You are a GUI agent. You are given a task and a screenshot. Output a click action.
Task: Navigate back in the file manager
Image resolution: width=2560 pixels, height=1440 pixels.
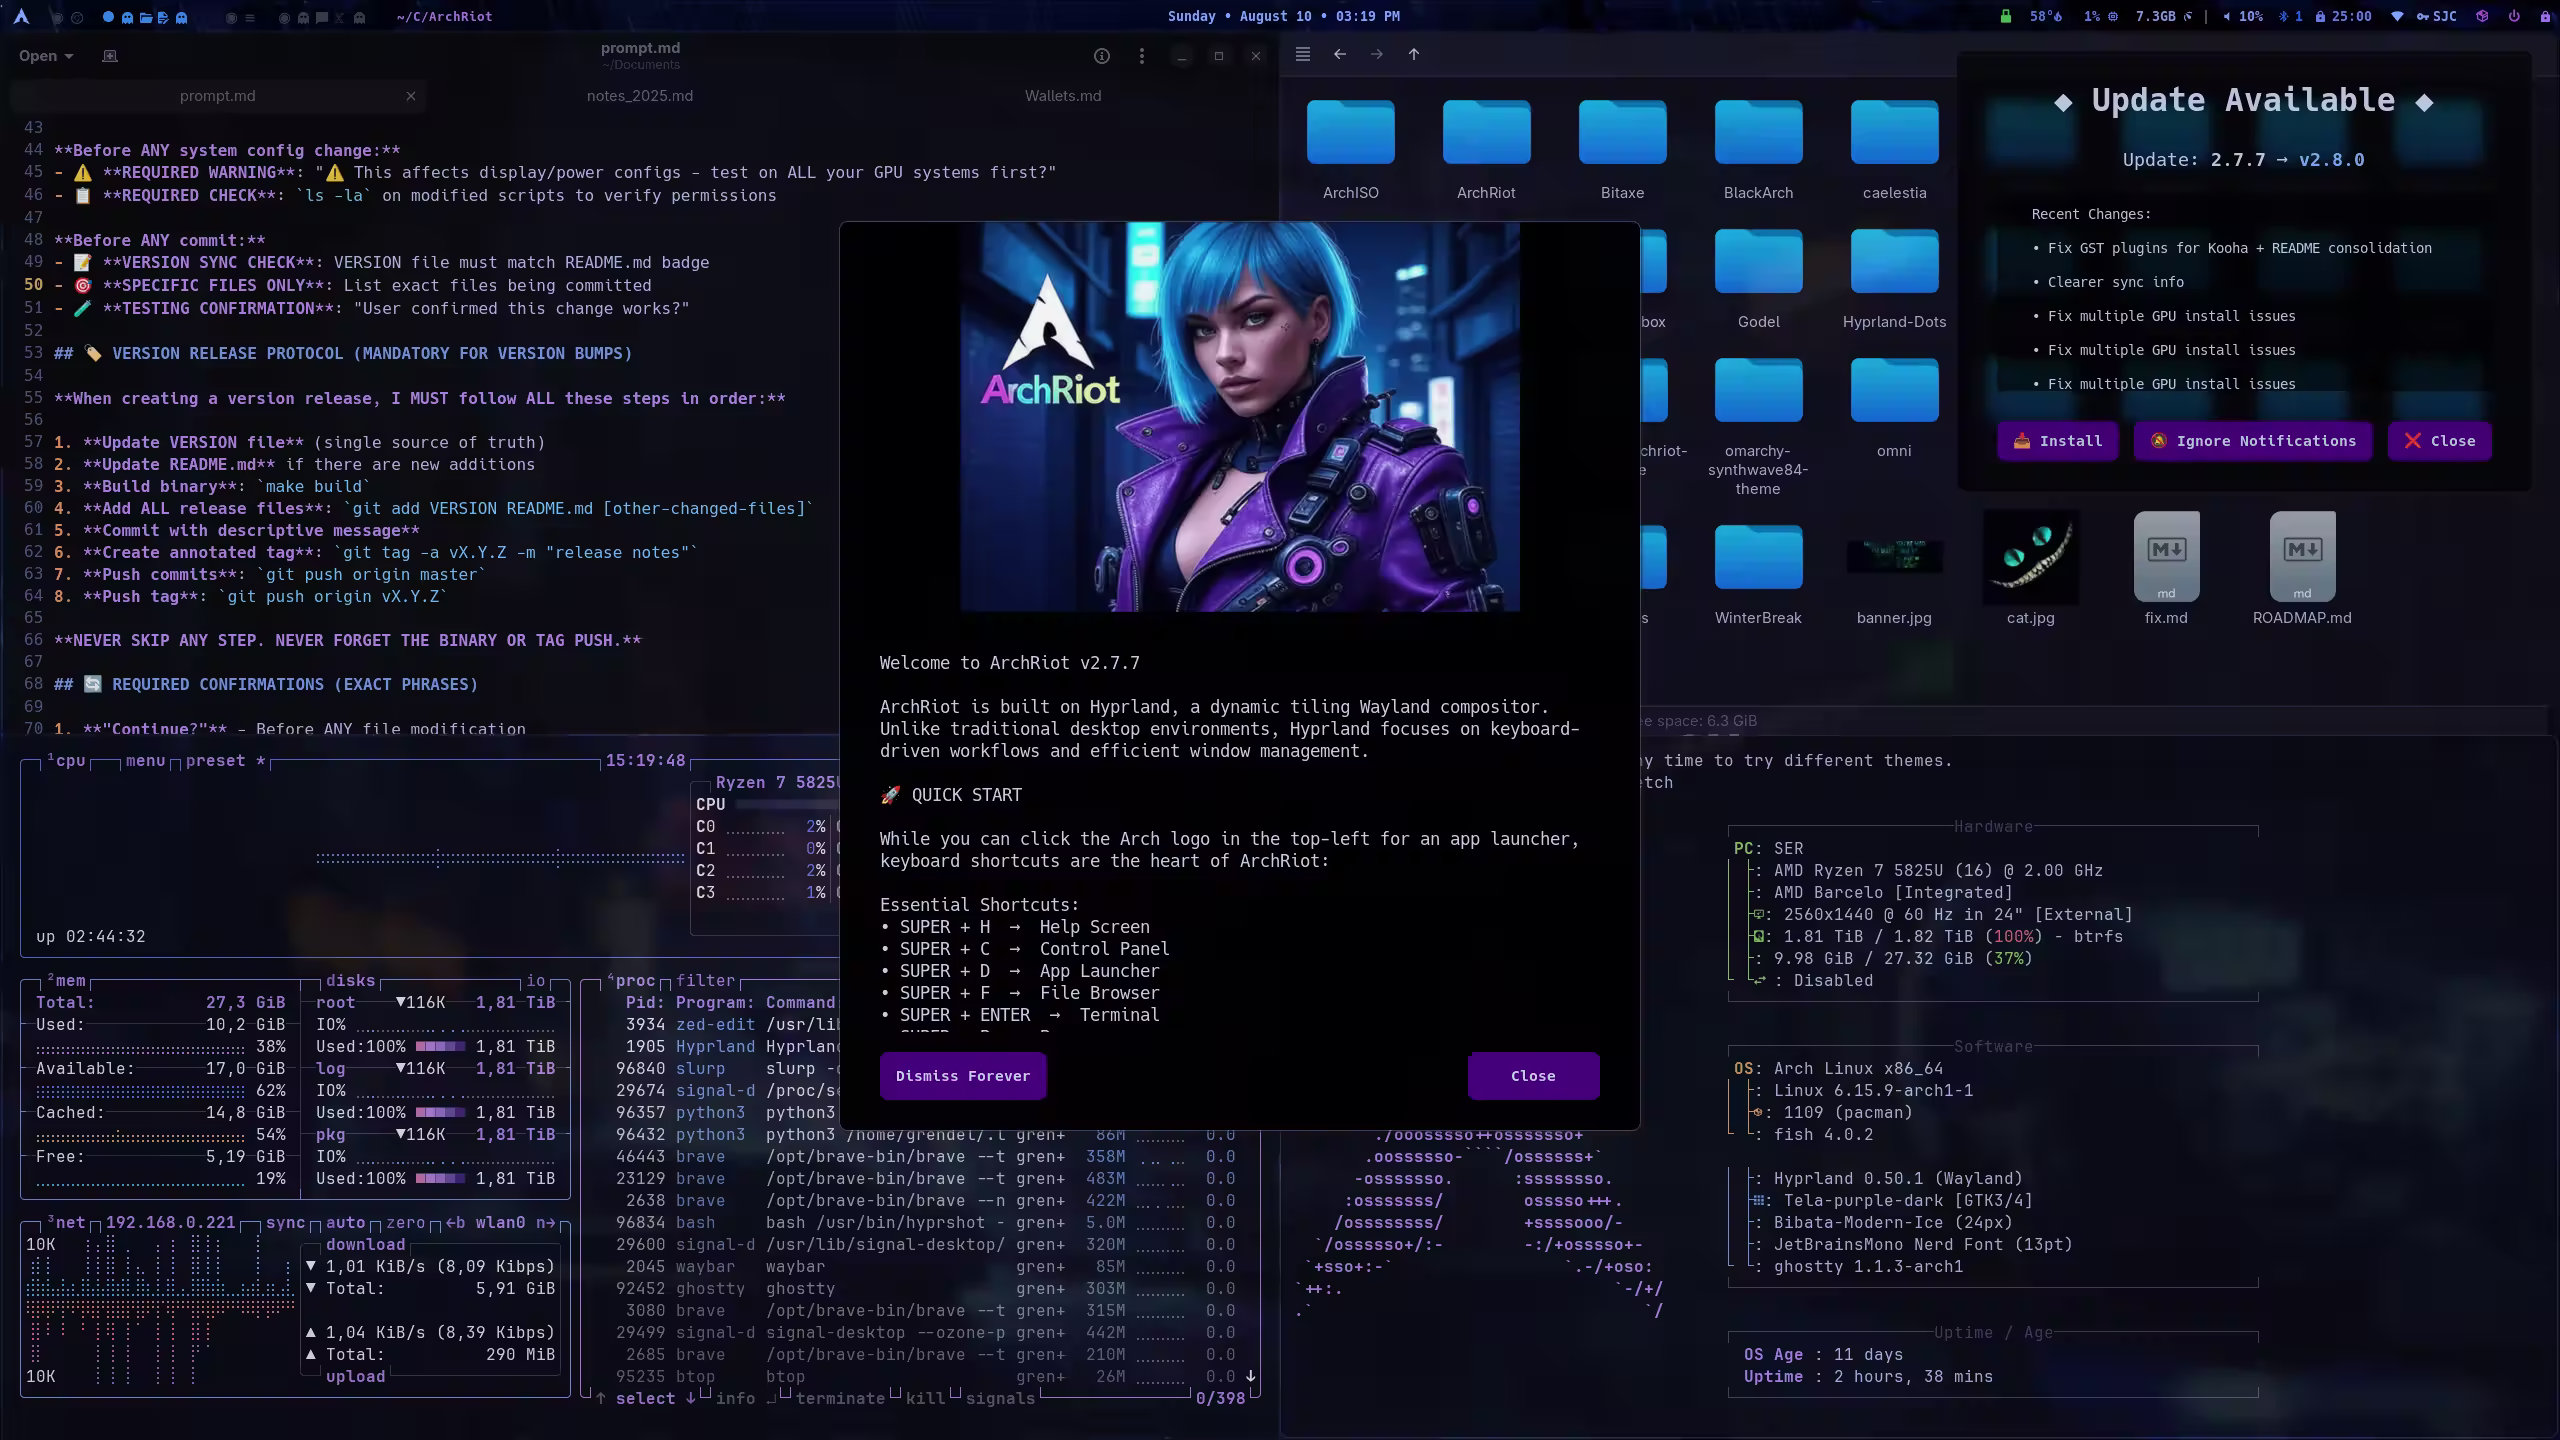pyautogui.click(x=1339, y=54)
